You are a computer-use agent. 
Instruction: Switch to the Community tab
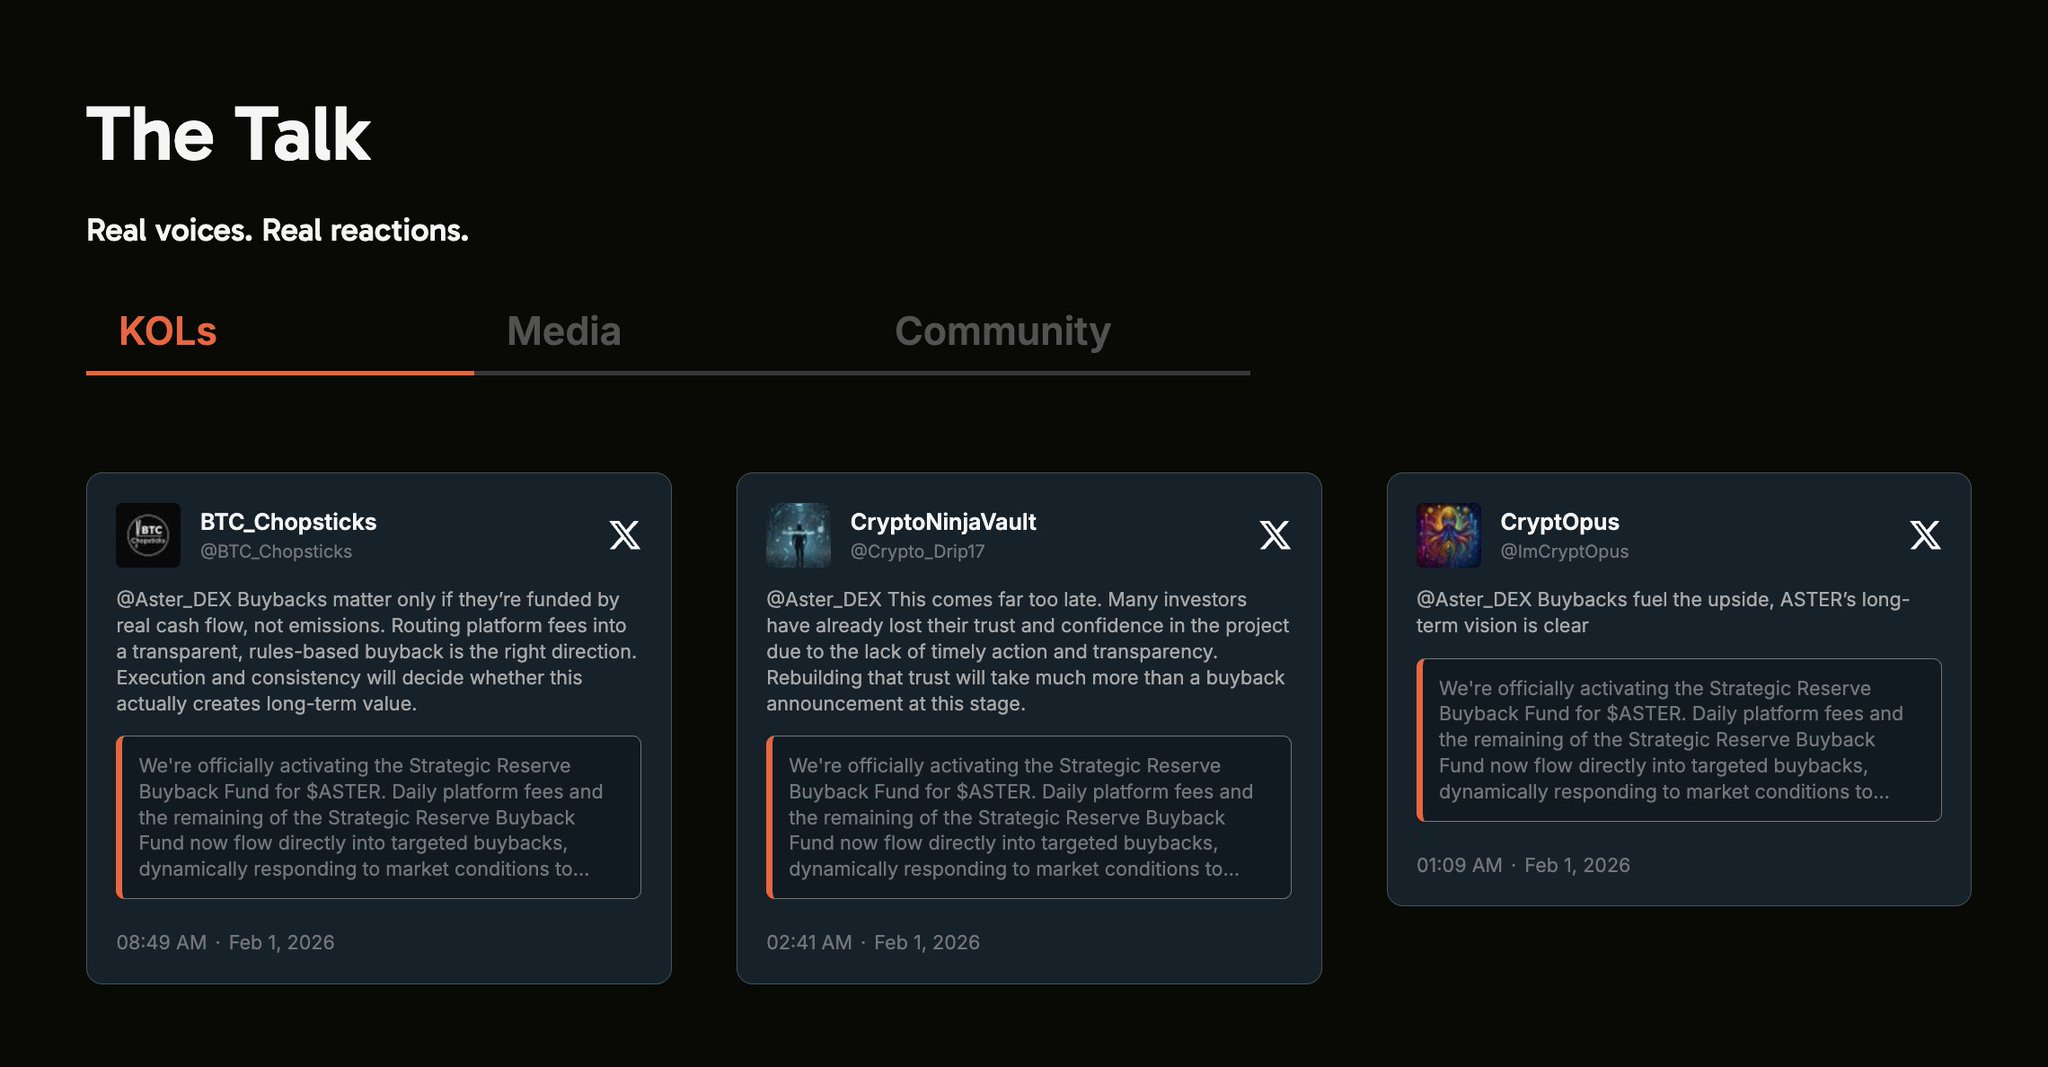pyautogui.click(x=1002, y=332)
